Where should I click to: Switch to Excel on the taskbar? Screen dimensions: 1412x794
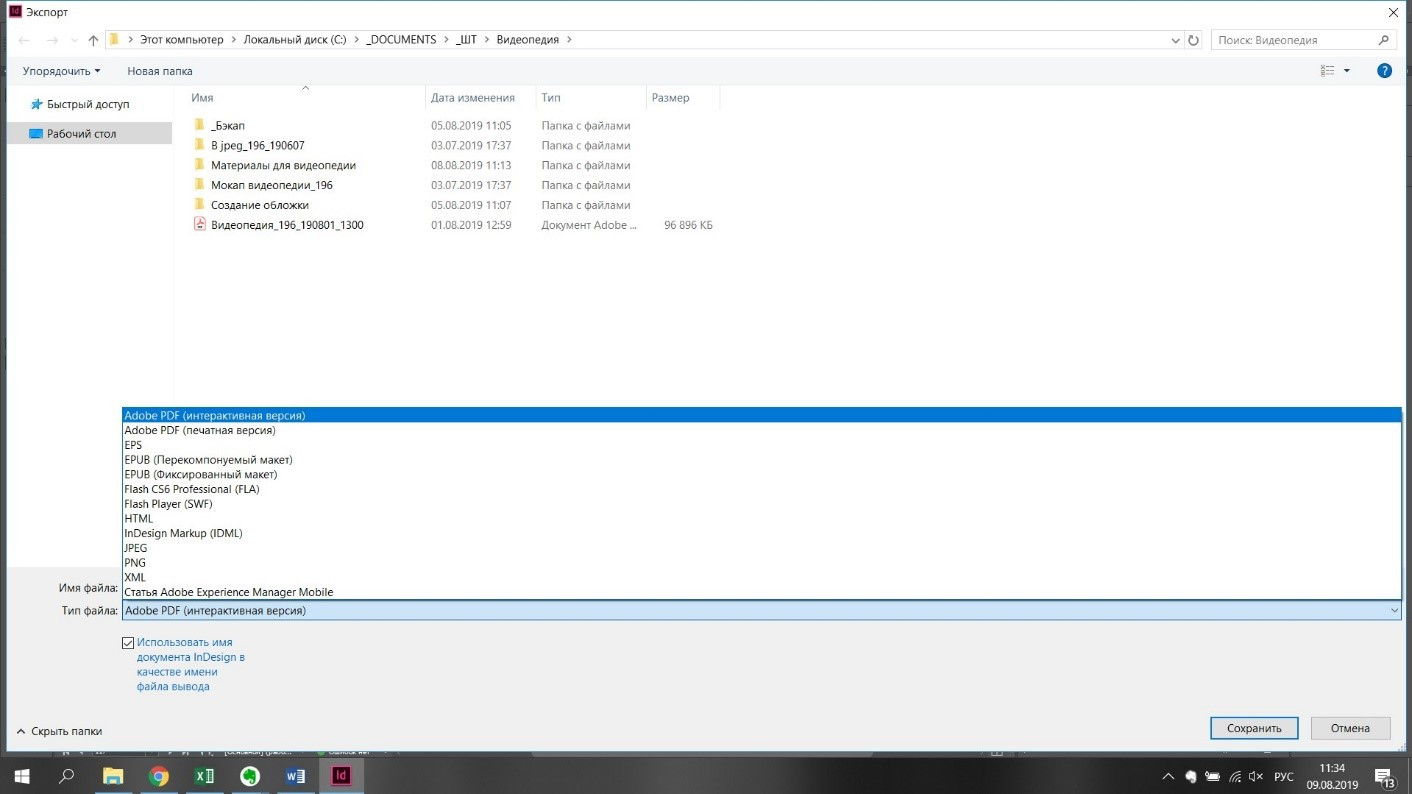pyautogui.click(x=204, y=776)
